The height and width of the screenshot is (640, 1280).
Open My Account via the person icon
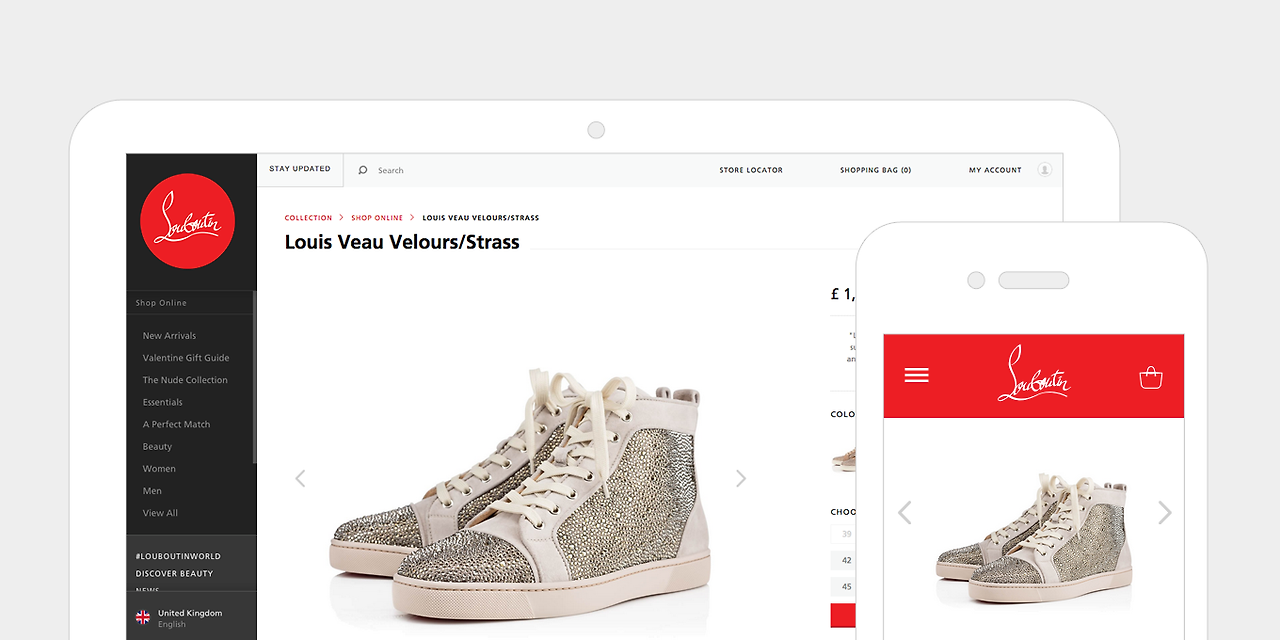1044,170
